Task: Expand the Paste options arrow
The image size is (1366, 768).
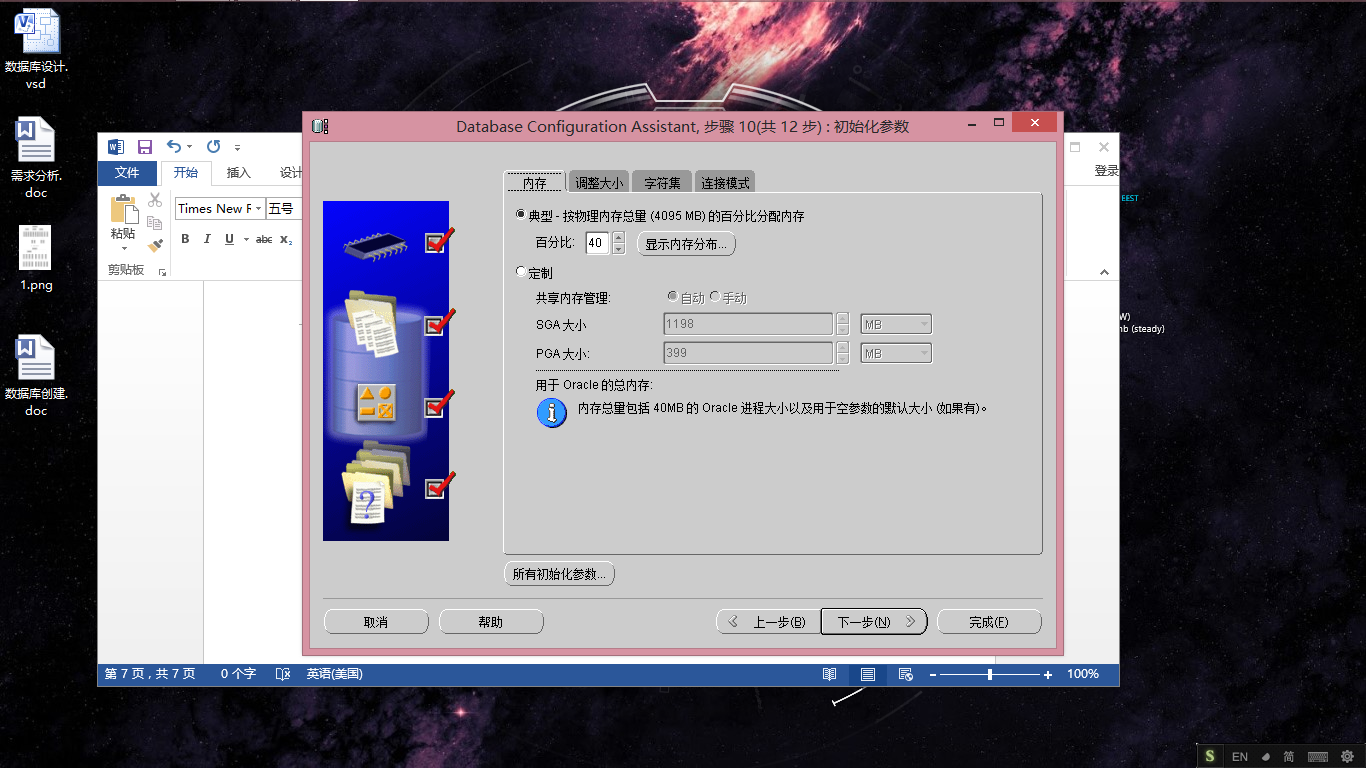Action: tap(124, 248)
